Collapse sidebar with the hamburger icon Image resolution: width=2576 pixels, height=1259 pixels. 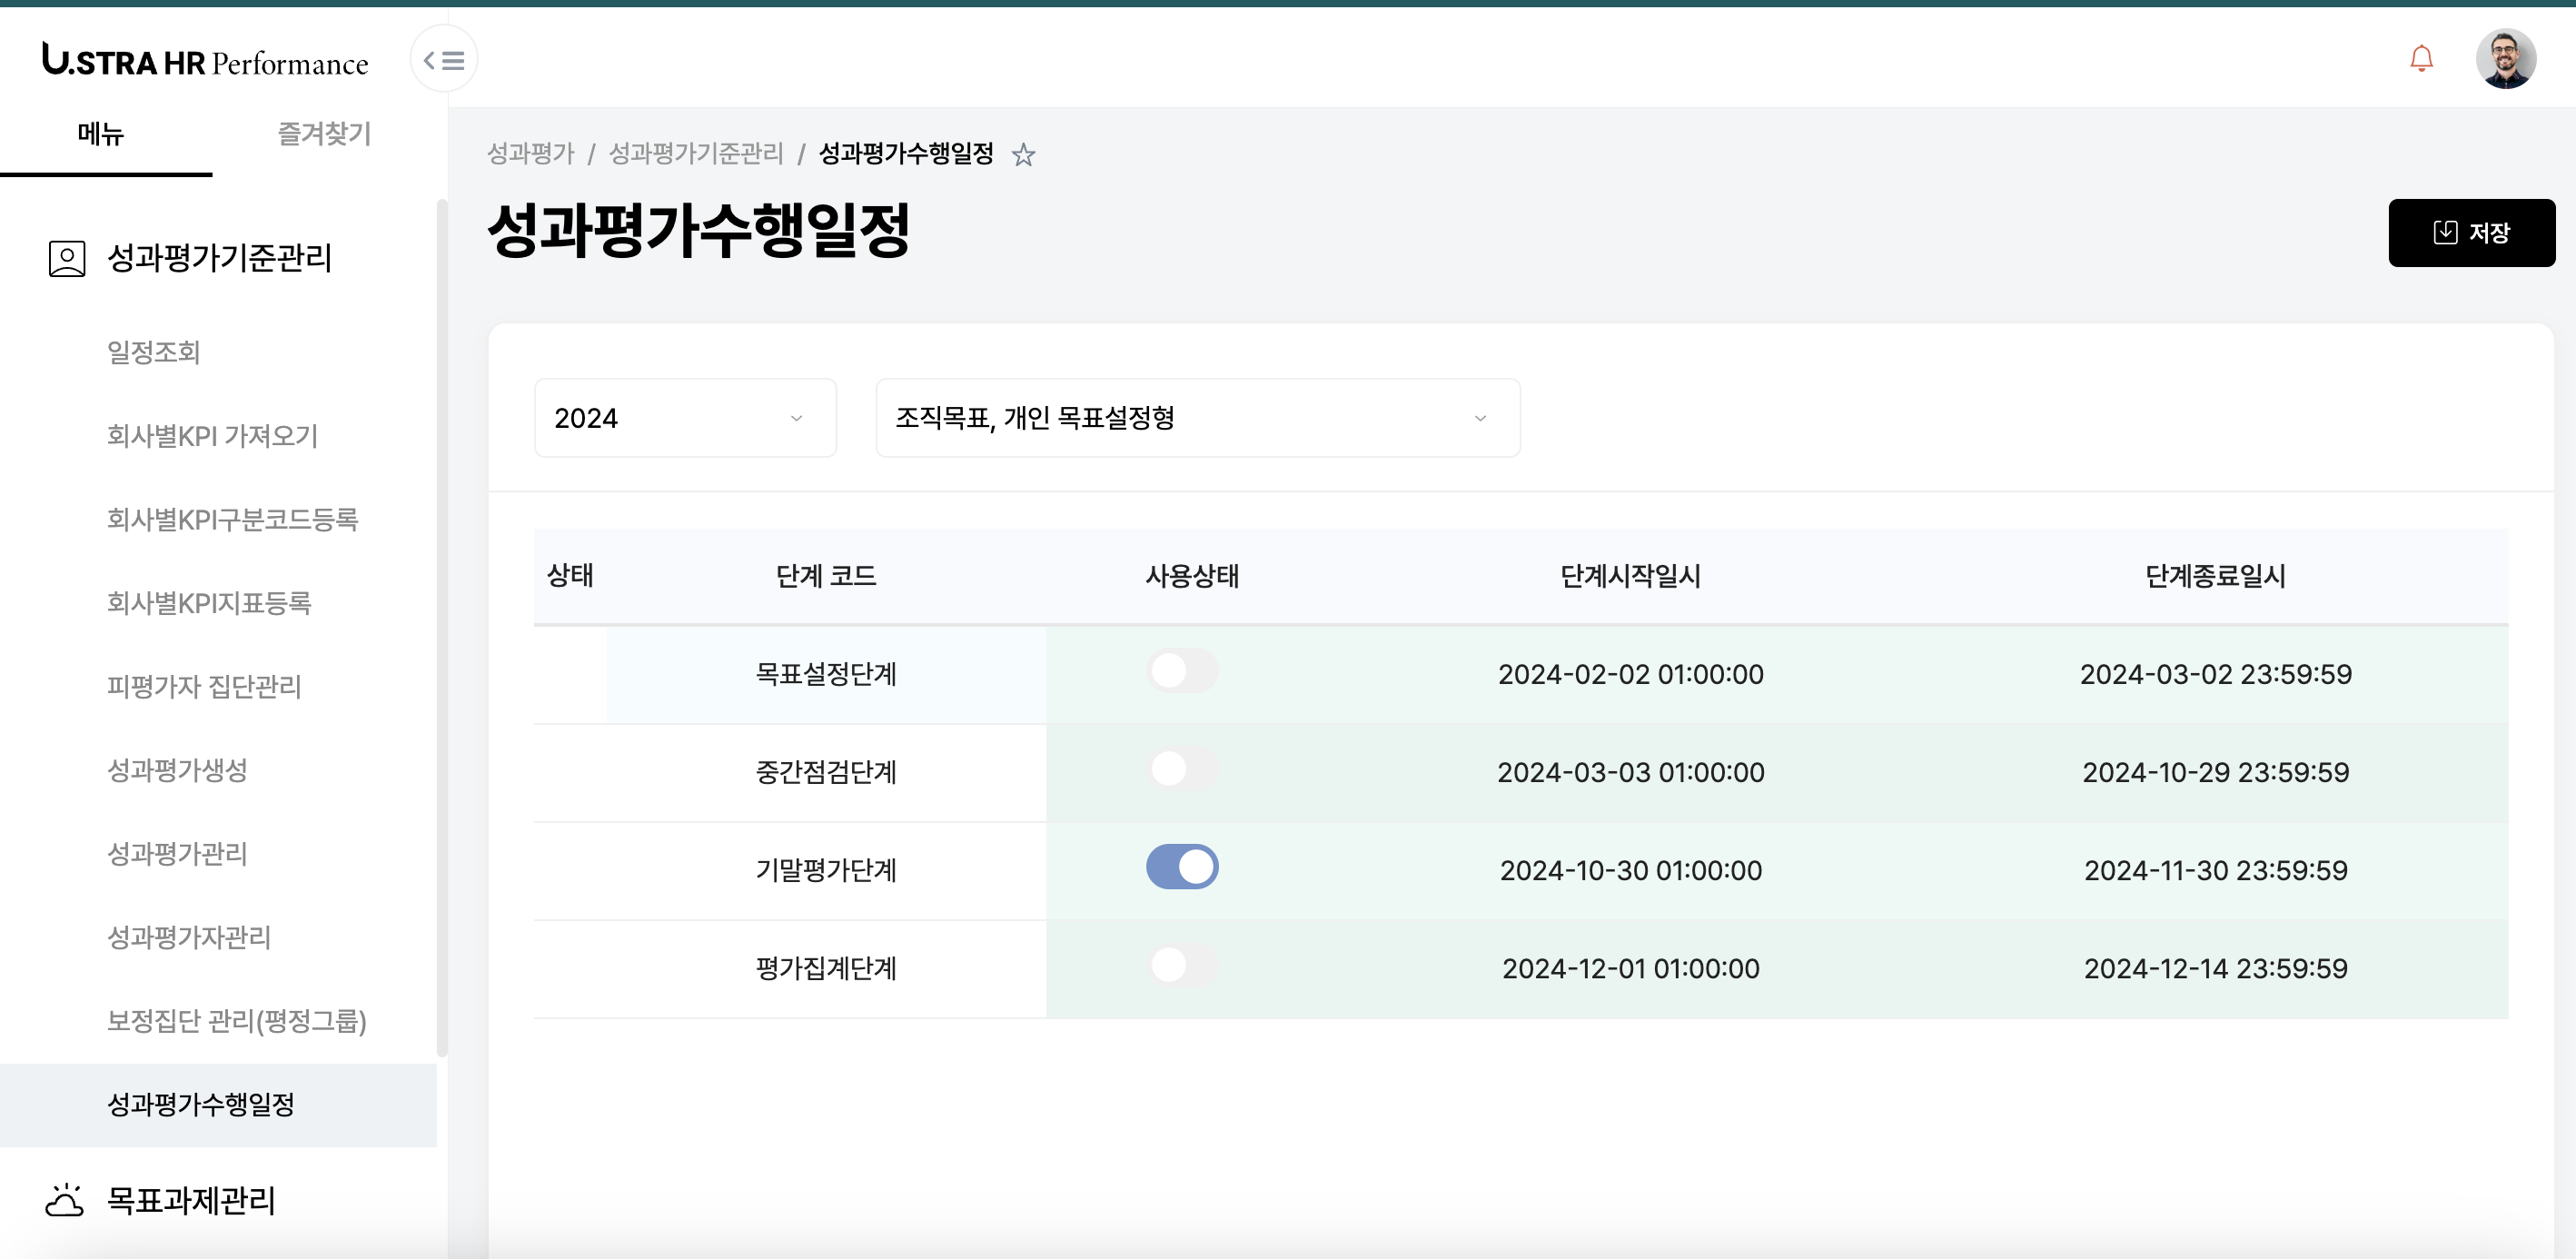[x=444, y=61]
